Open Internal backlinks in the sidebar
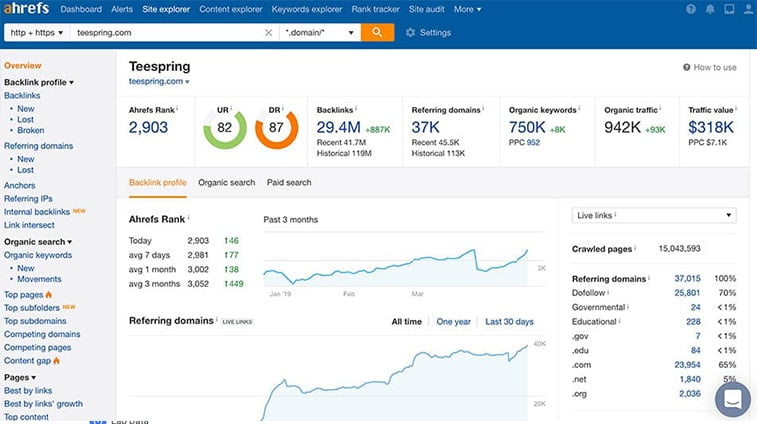This screenshot has width=757, height=424. (x=37, y=212)
